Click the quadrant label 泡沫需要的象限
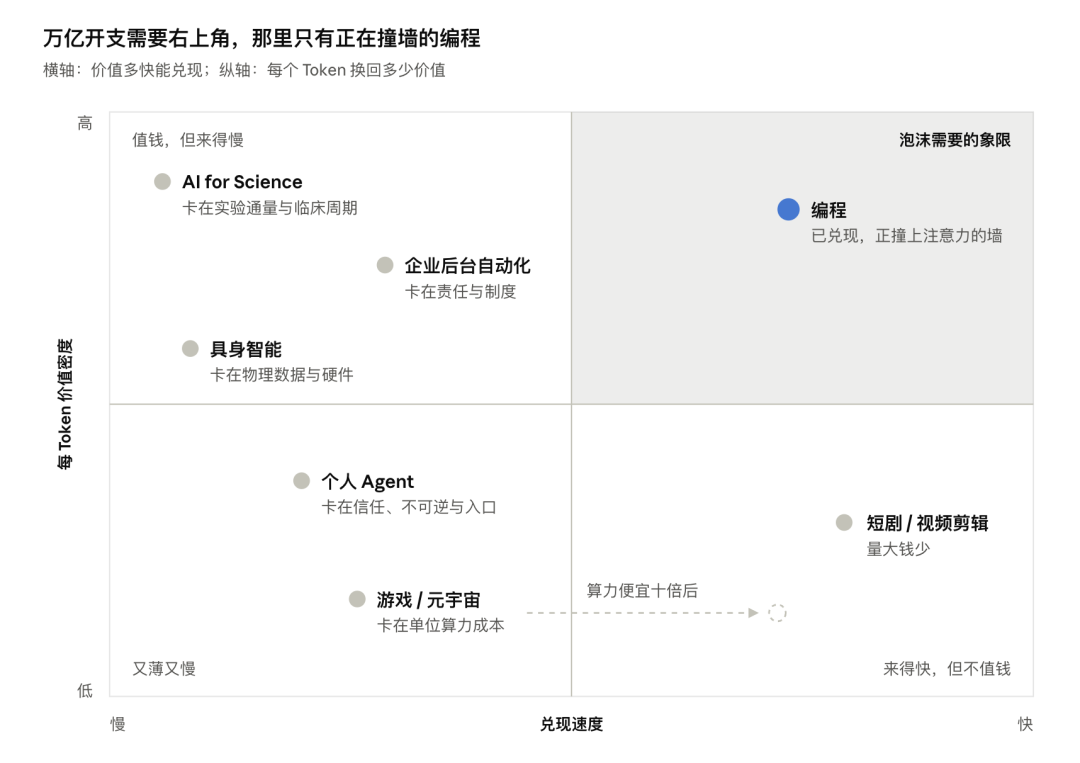Viewport: 1080px width, 763px height. [x=955, y=140]
